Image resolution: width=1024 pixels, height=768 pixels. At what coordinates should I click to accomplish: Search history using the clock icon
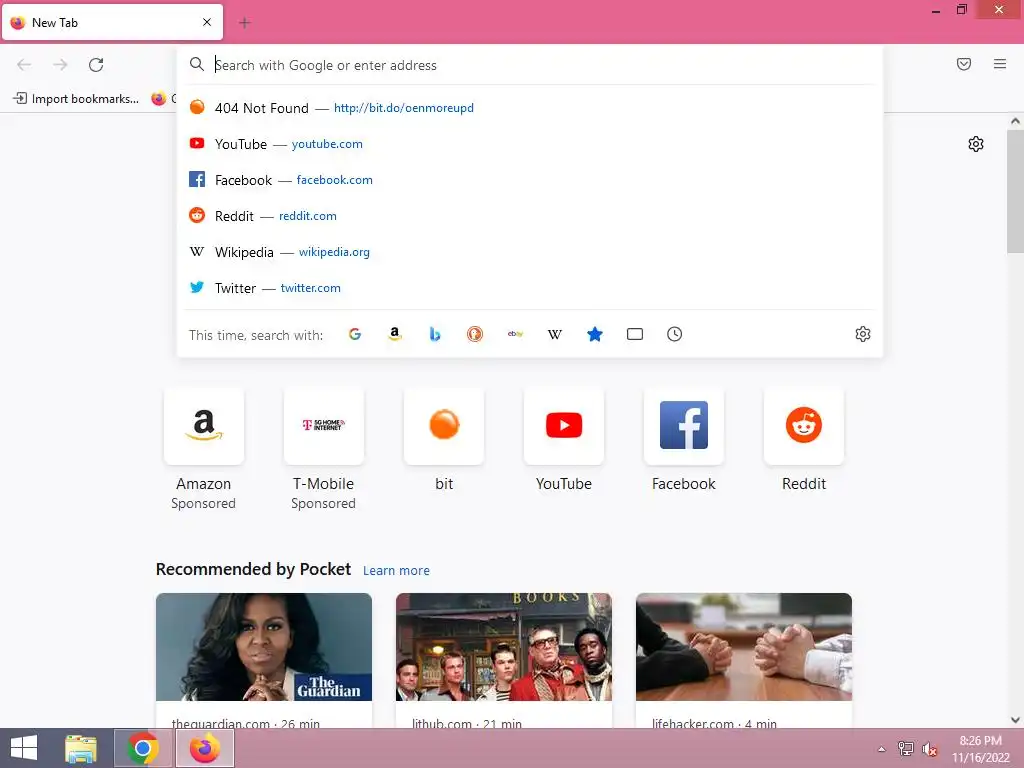point(675,334)
